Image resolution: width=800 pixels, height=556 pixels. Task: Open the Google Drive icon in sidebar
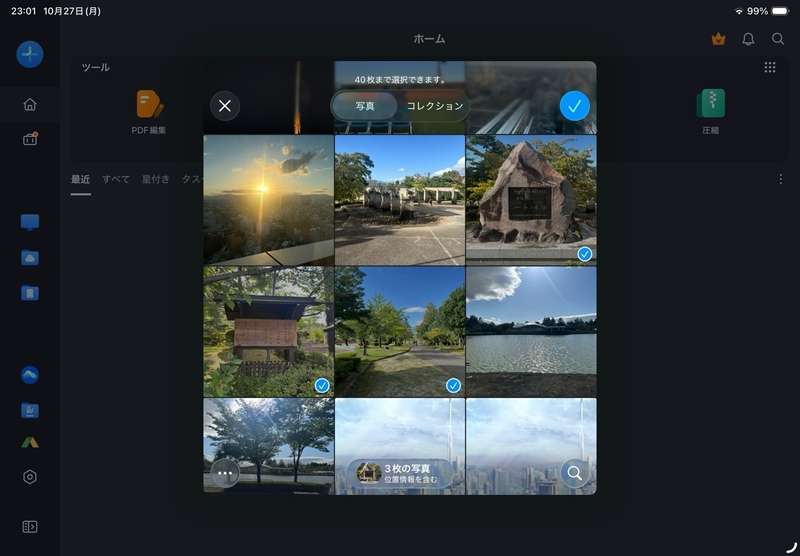coord(30,442)
